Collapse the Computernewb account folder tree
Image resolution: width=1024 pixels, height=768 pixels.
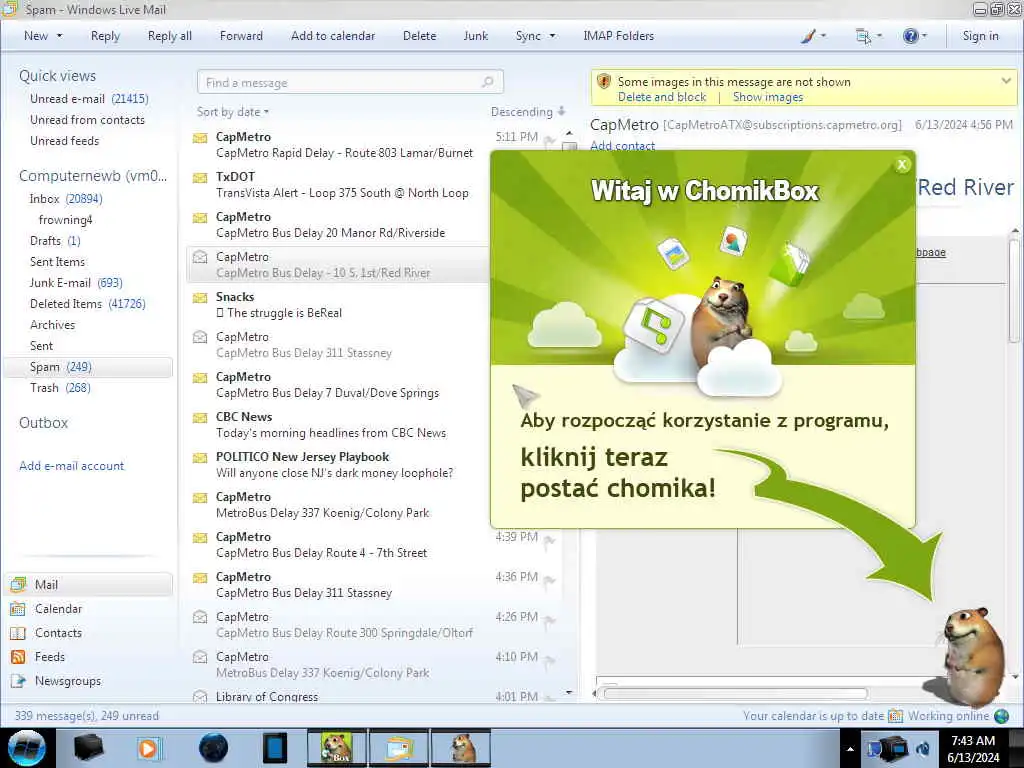click(x=93, y=176)
